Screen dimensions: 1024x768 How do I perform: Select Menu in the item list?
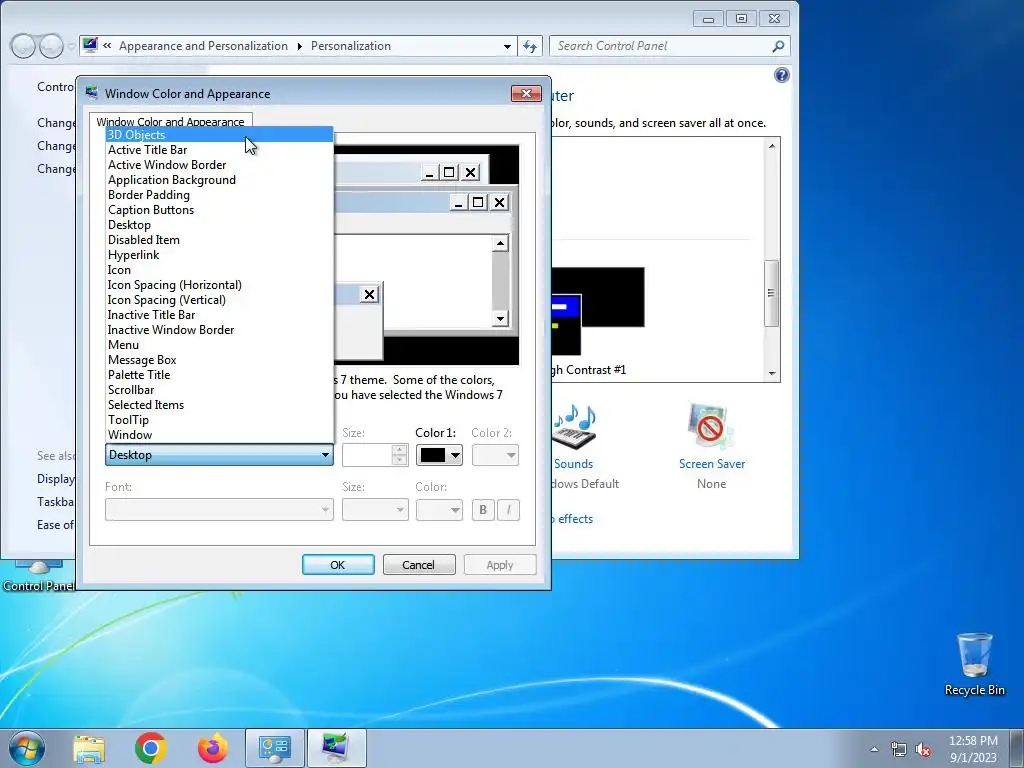219,345
